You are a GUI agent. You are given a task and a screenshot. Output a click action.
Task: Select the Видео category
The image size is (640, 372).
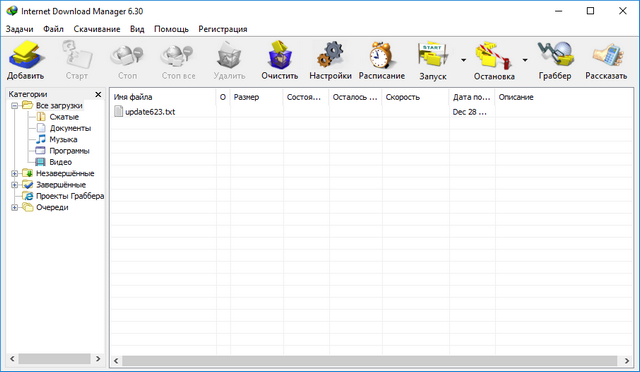(60, 162)
